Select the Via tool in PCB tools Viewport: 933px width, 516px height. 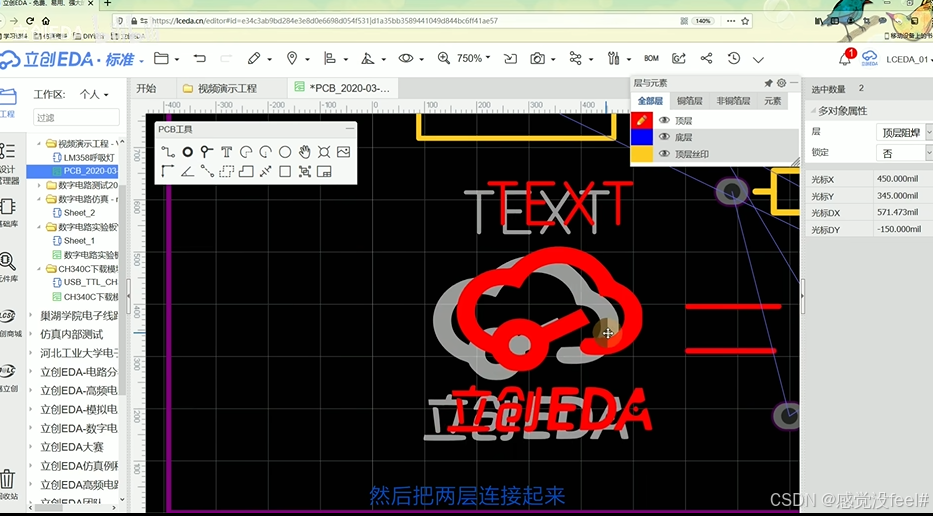click(206, 152)
